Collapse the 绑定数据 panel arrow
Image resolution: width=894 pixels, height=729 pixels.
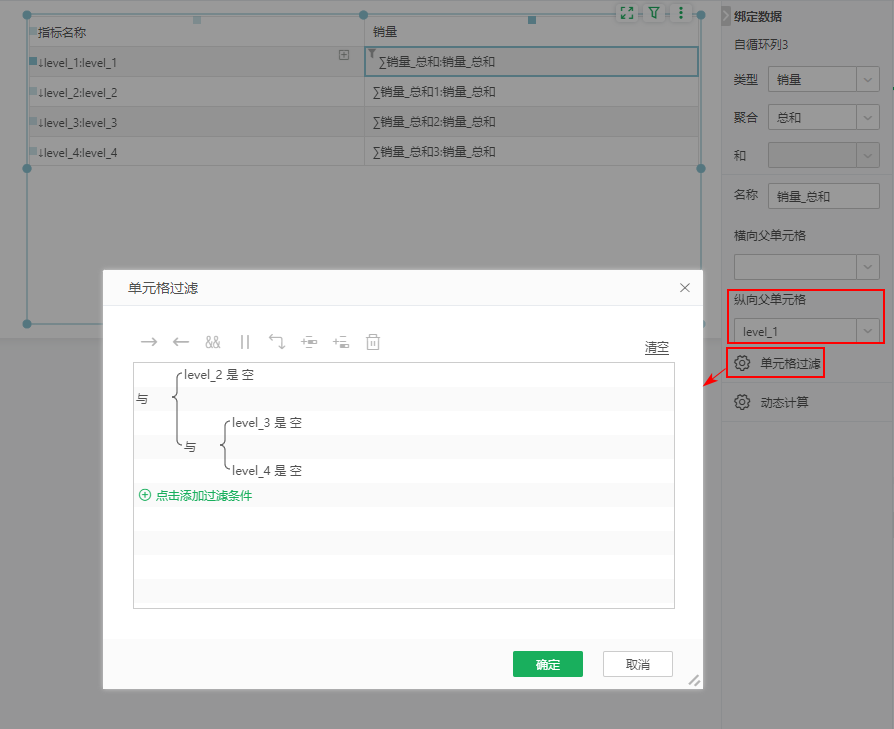pos(726,16)
